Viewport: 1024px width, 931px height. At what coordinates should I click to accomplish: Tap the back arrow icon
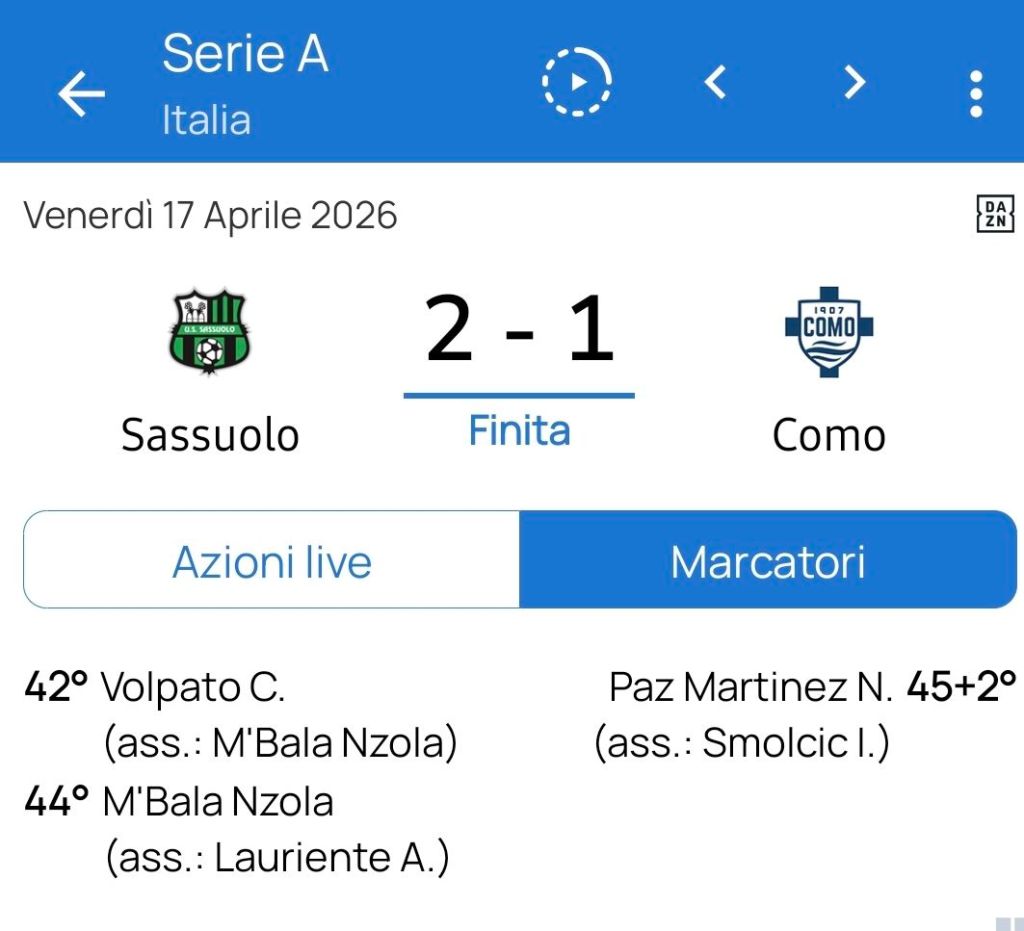click(81, 93)
